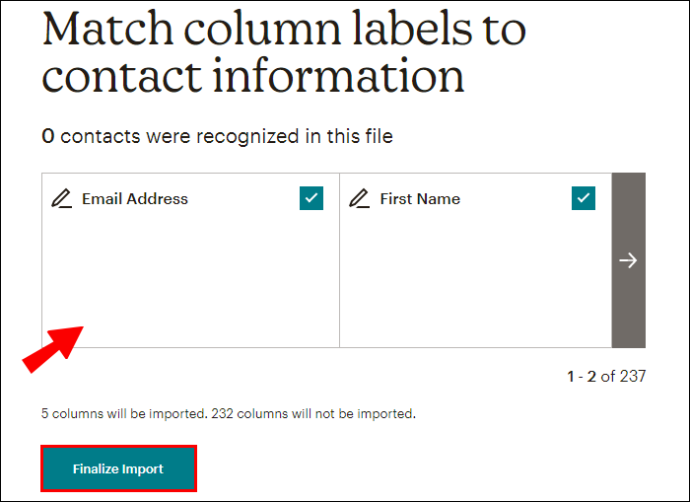Uncheck the Email Address column checkbox

tap(312, 198)
